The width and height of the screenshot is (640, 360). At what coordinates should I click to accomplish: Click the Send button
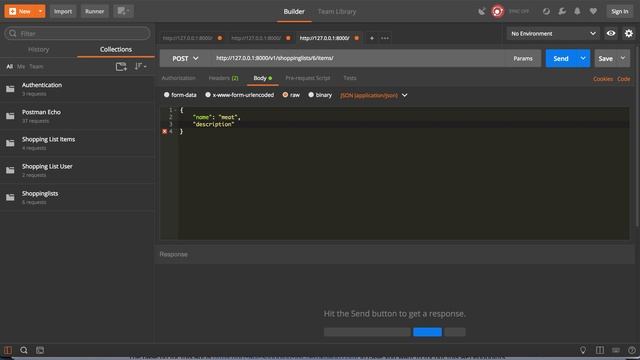pos(561,58)
